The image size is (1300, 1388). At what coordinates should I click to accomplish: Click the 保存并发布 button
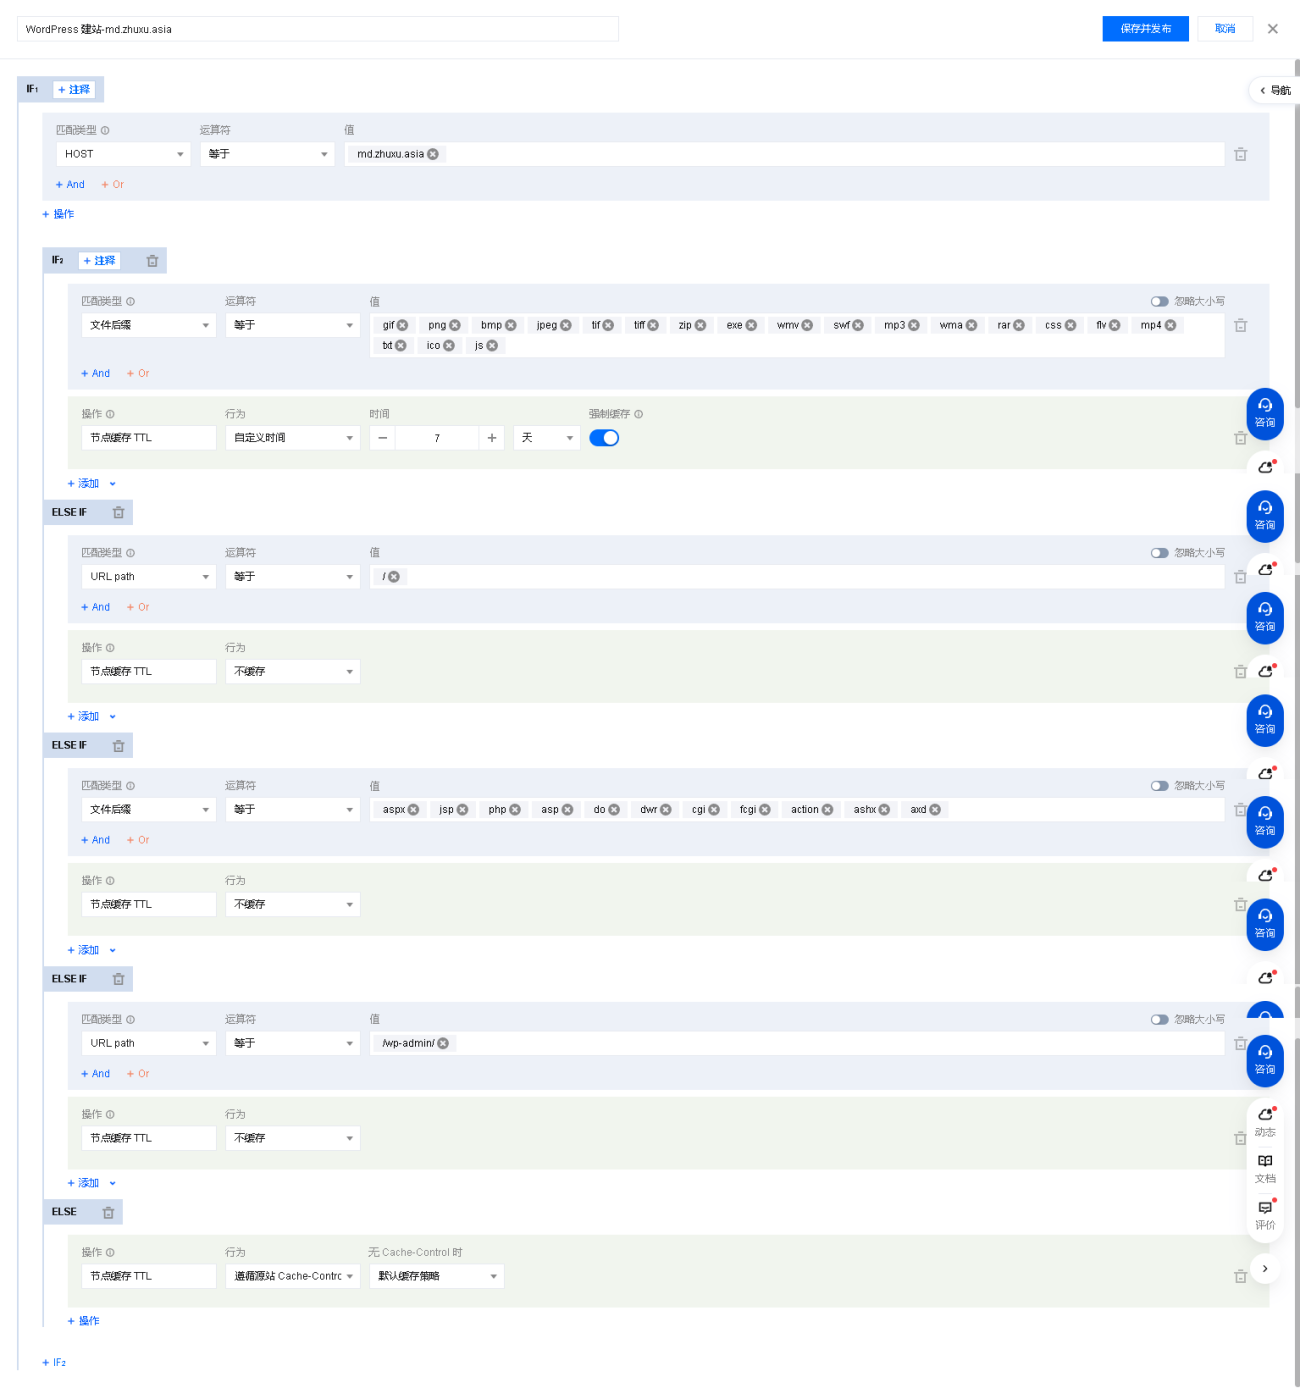1145,29
